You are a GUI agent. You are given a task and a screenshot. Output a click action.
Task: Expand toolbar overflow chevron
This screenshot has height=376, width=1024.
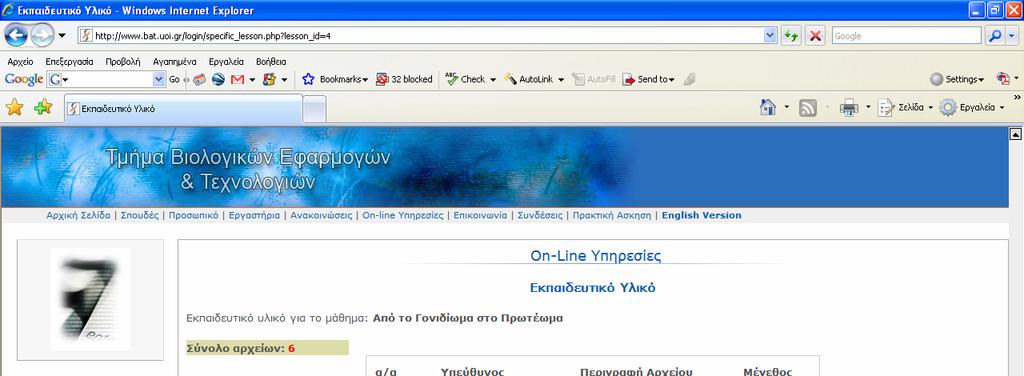pos(1017,97)
